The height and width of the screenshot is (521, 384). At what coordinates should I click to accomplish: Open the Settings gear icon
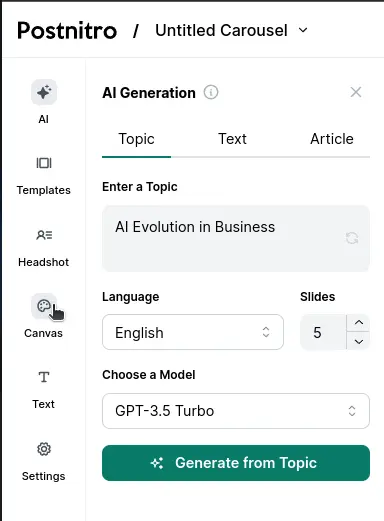click(x=44, y=449)
